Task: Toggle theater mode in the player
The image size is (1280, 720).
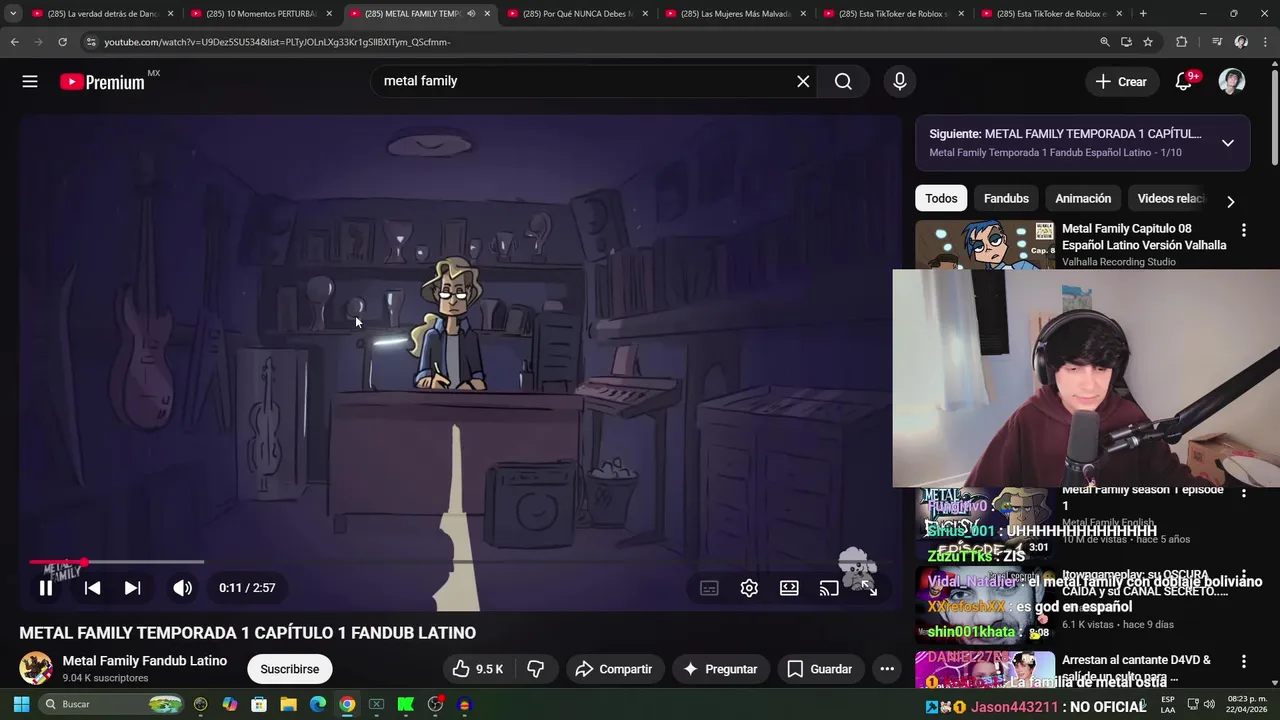Action: 789,588
